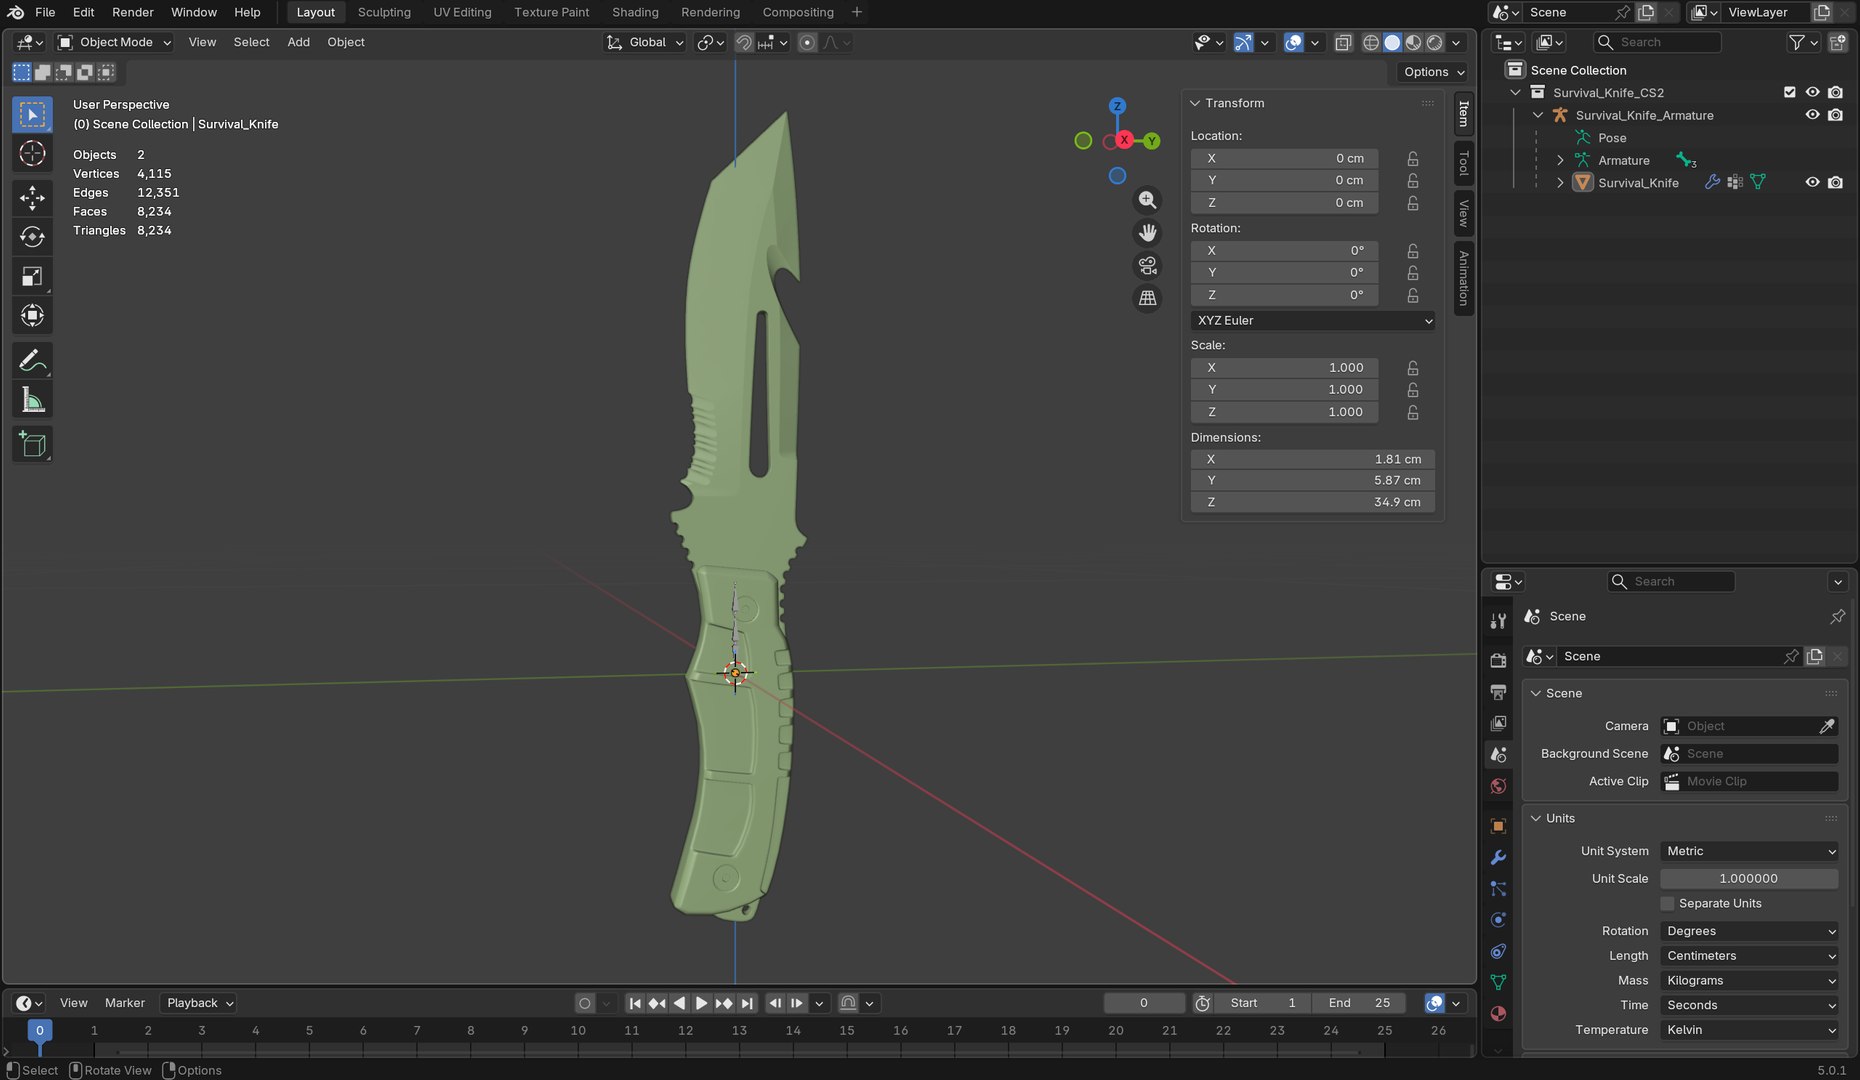Viewport: 1860px width, 1080px height.
Task: Open the World properties tab icon
Action: tap(1498, 786)
